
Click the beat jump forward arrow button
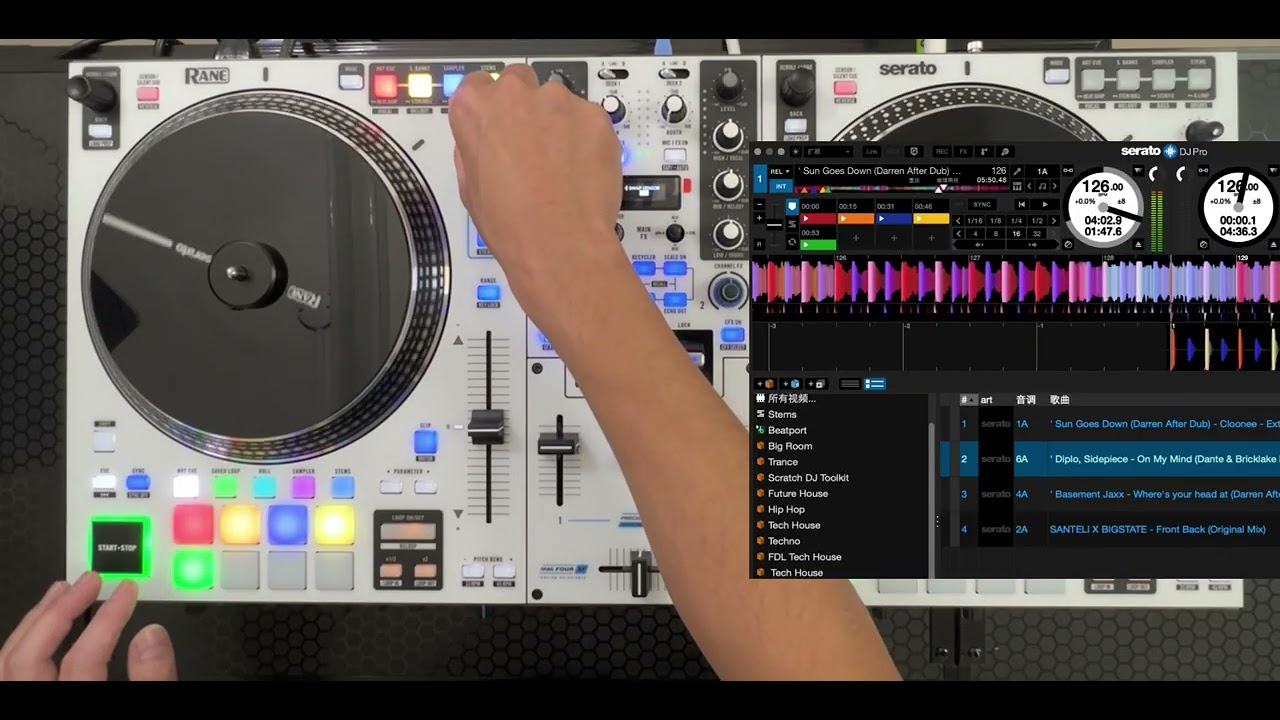pos(1032,244)
